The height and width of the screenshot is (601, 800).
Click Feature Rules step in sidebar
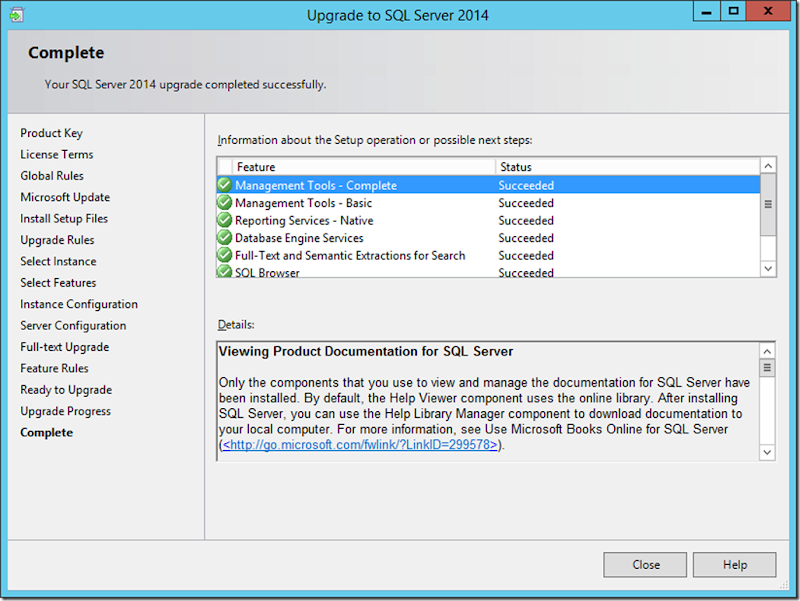pyautogui.click(x=54, y=368)
